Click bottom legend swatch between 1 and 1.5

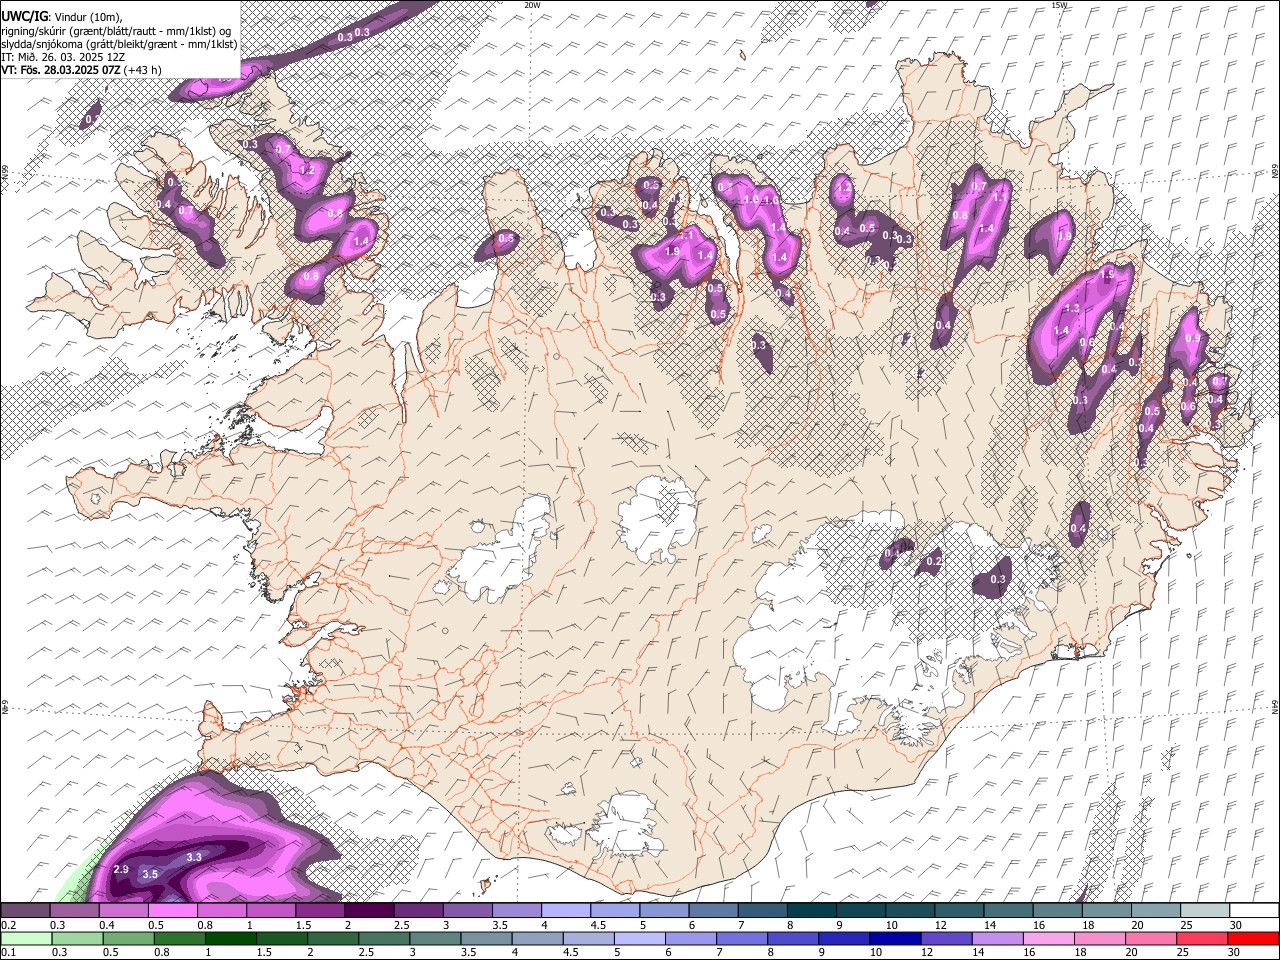pos(231,939)
